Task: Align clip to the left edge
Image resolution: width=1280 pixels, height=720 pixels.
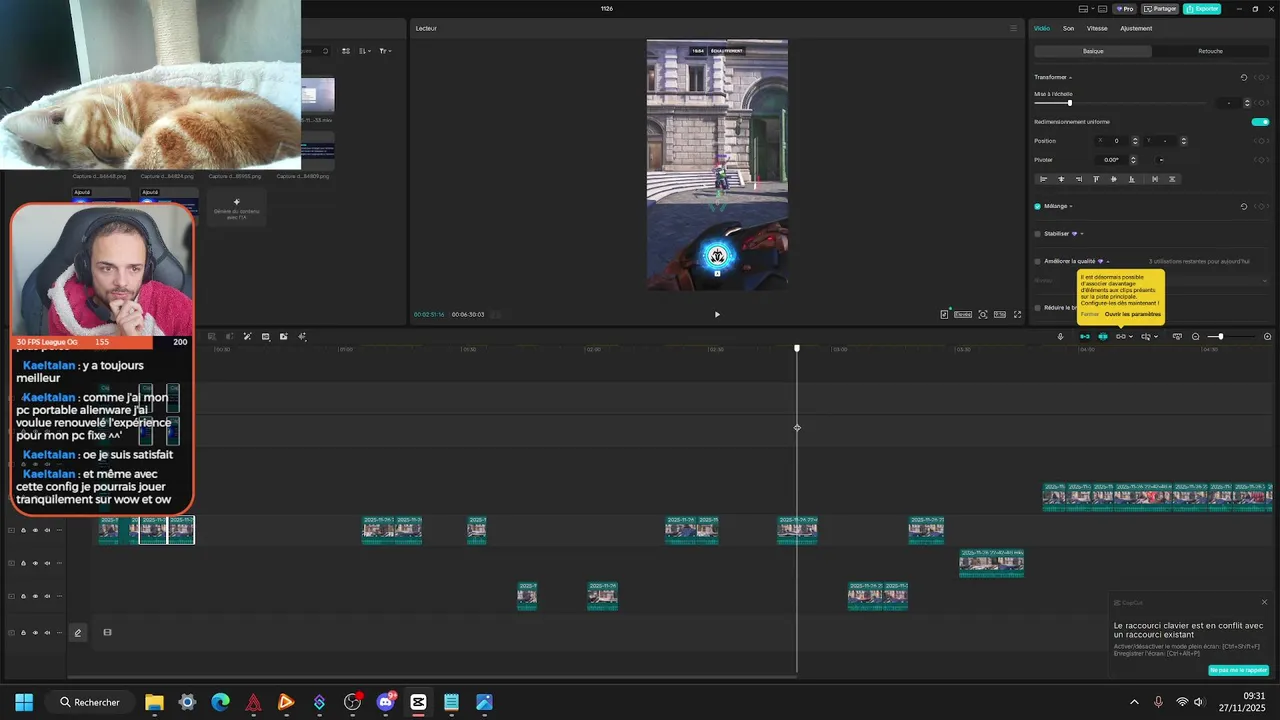Action: [x=1043, y=179]
